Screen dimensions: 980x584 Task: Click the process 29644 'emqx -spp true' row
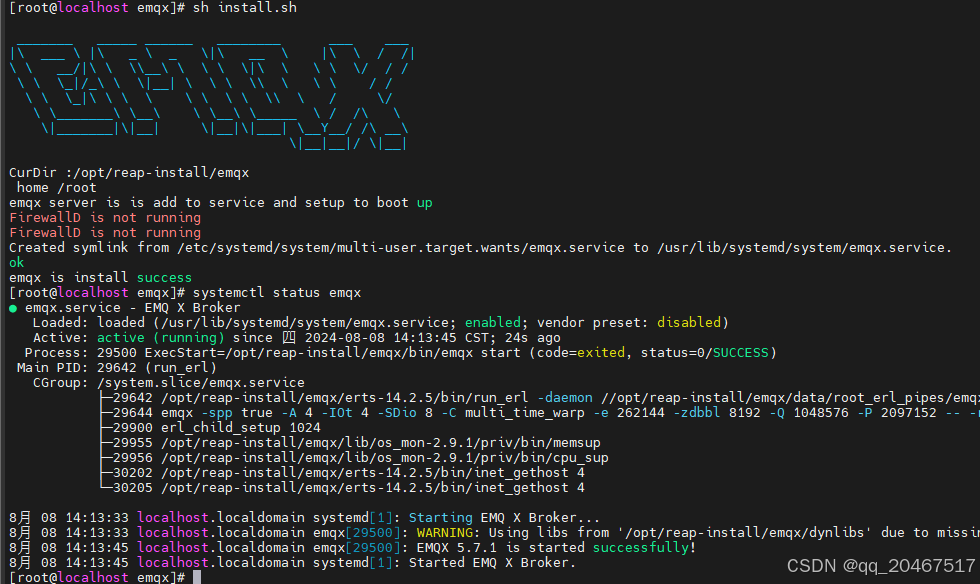[x=539, y=413]
